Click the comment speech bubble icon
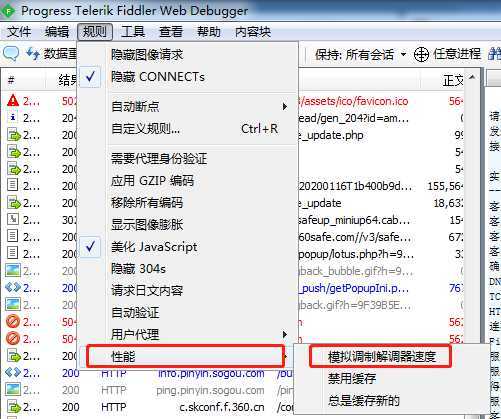The image size is (501, 419). [x=11, y=54]
